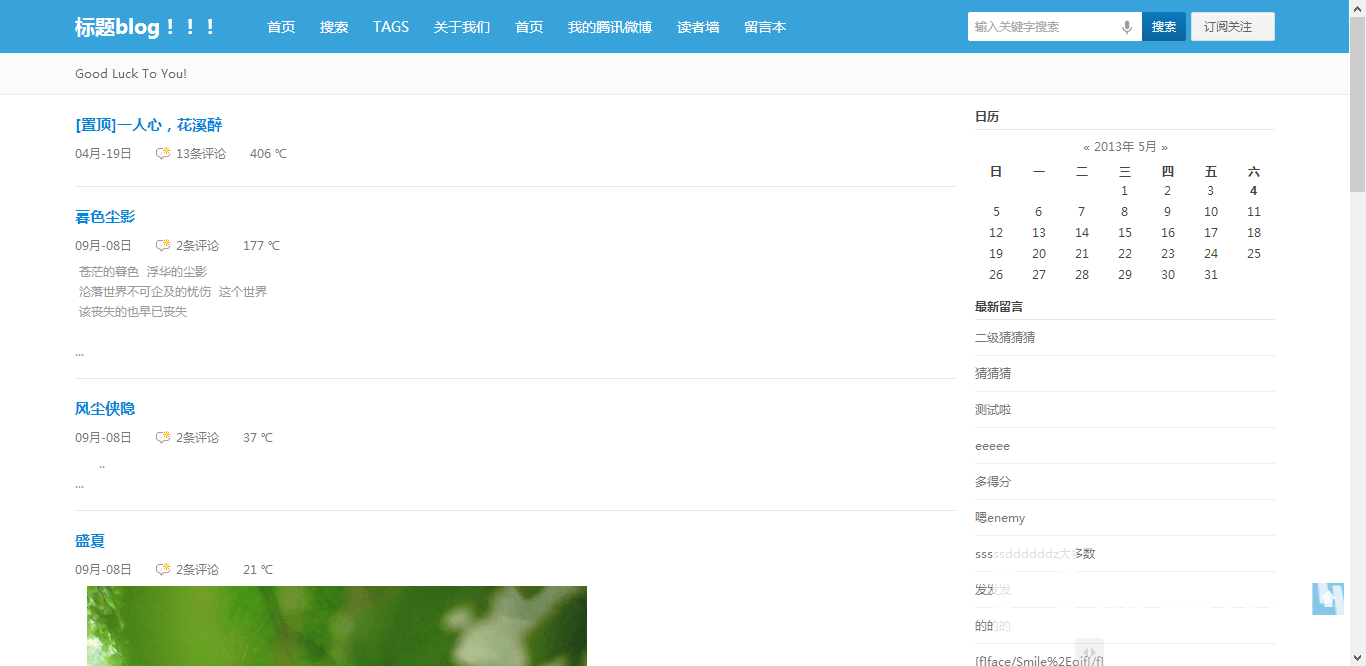This screenshot has height=666, width=1366.
Task: Click the microphone voice search icon
Action: pos(1127,27)
